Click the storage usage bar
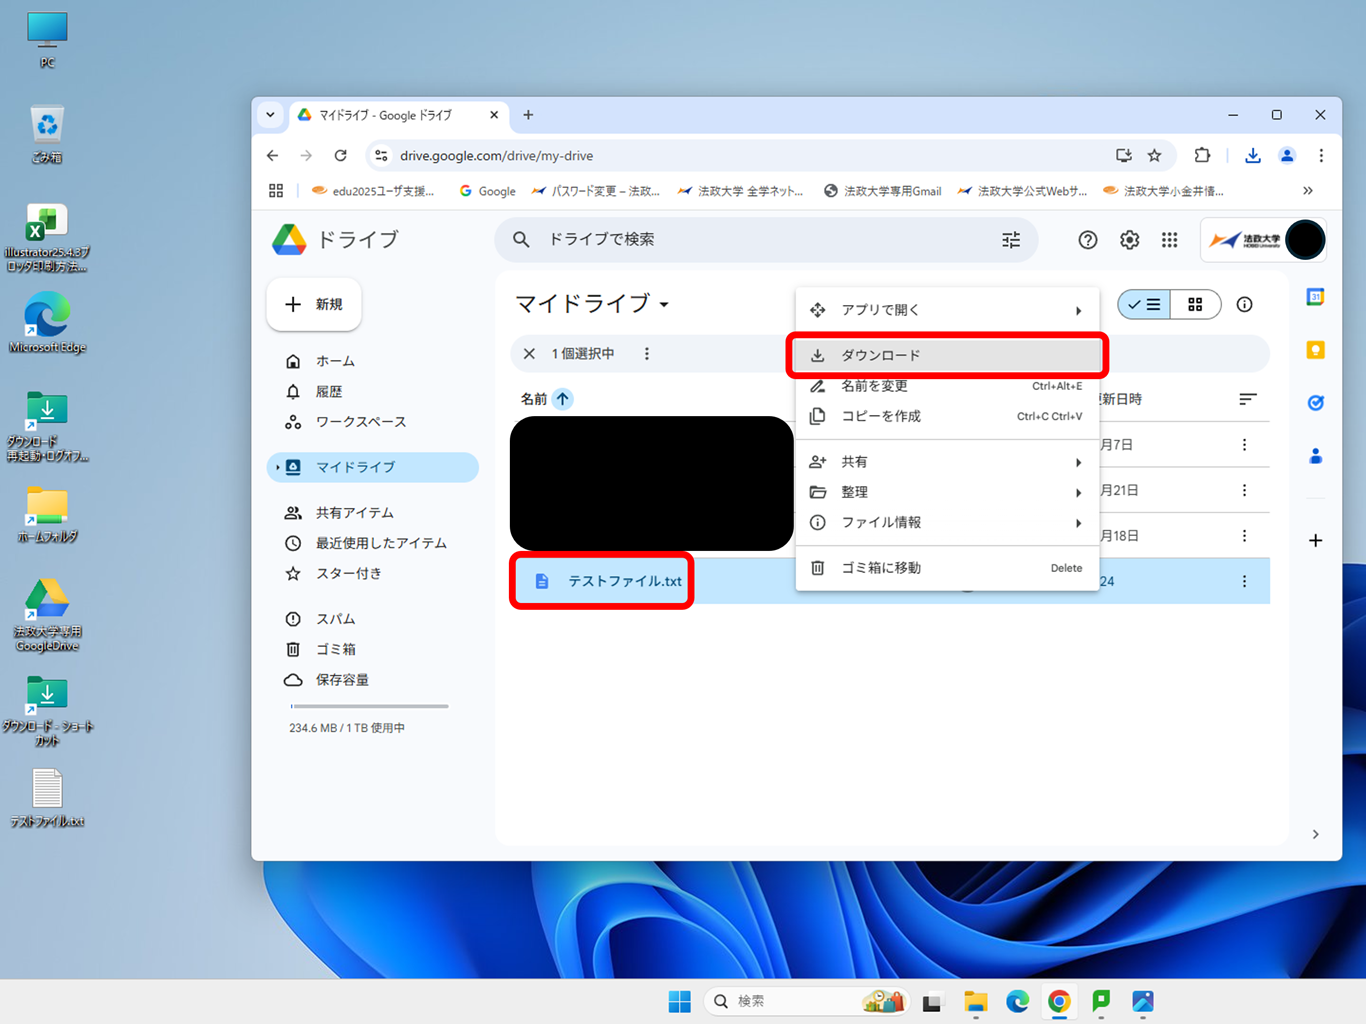Viewport: 1366px width, 1024px height. [369, 706]
